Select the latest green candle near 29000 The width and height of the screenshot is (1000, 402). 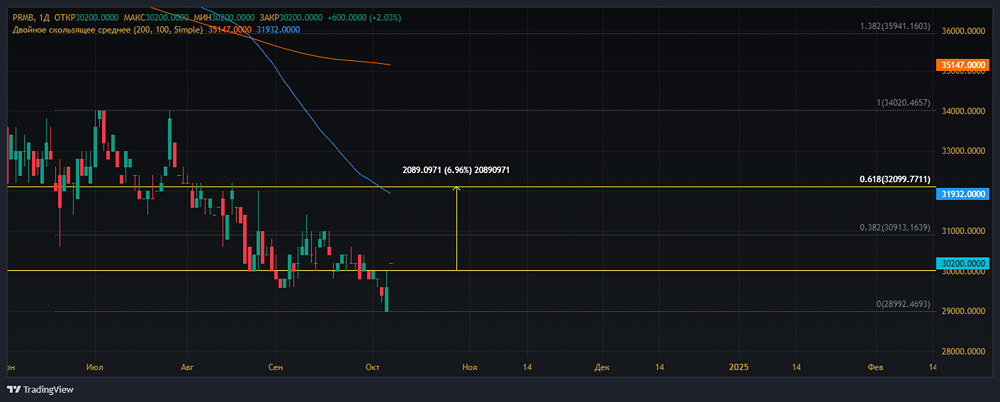387,299
